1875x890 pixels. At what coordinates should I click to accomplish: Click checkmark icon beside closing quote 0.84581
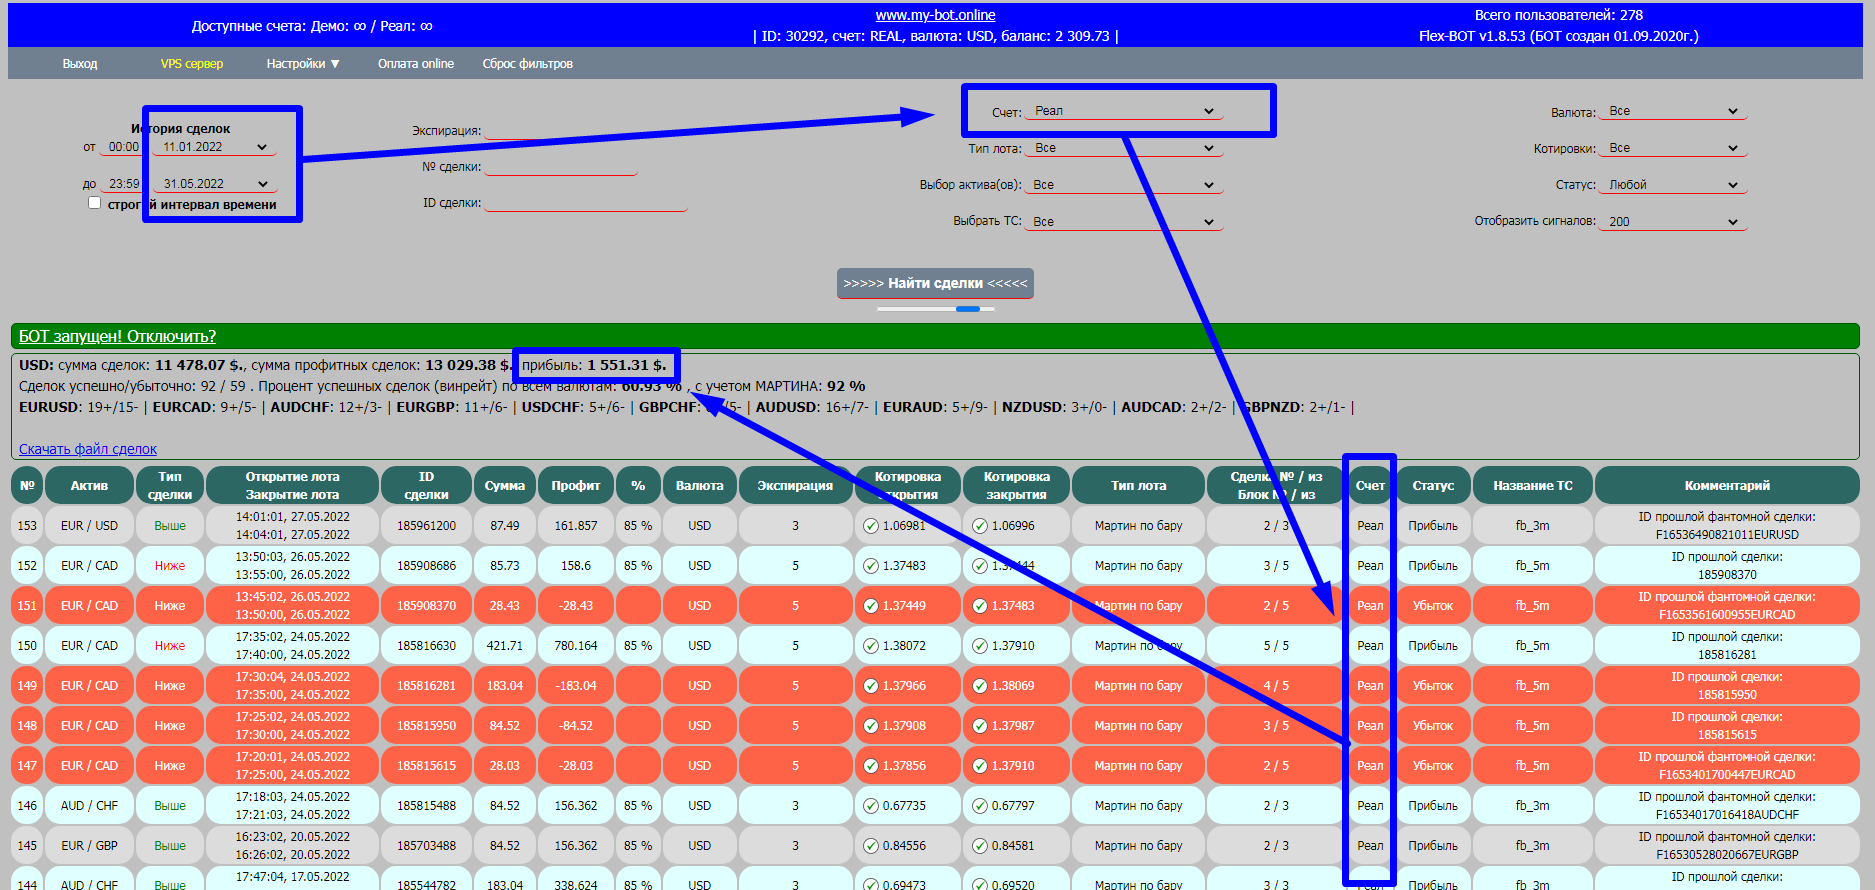(980, 846)
